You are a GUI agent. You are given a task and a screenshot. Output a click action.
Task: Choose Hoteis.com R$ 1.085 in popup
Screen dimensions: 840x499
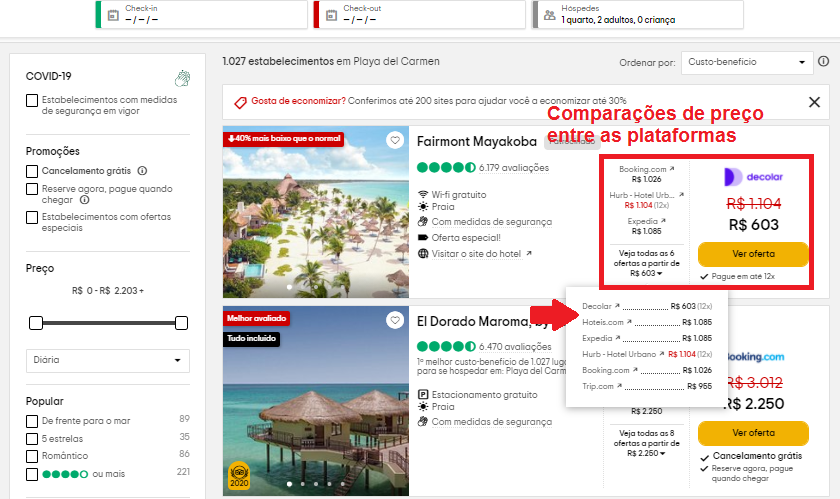tap(647, 322)
